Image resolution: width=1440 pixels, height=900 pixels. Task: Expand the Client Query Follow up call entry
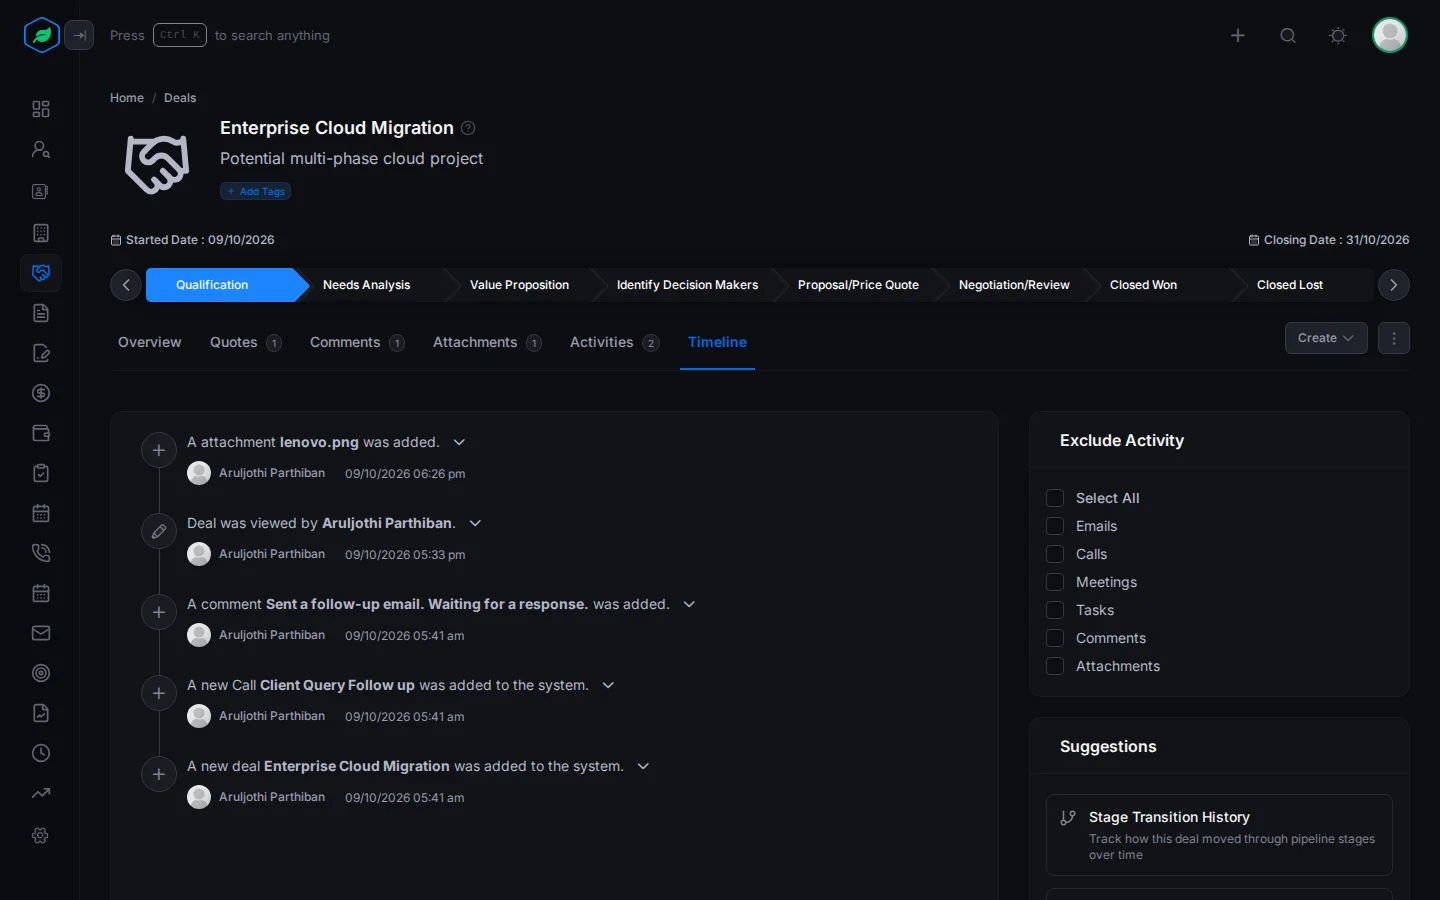tap(608, 685)
